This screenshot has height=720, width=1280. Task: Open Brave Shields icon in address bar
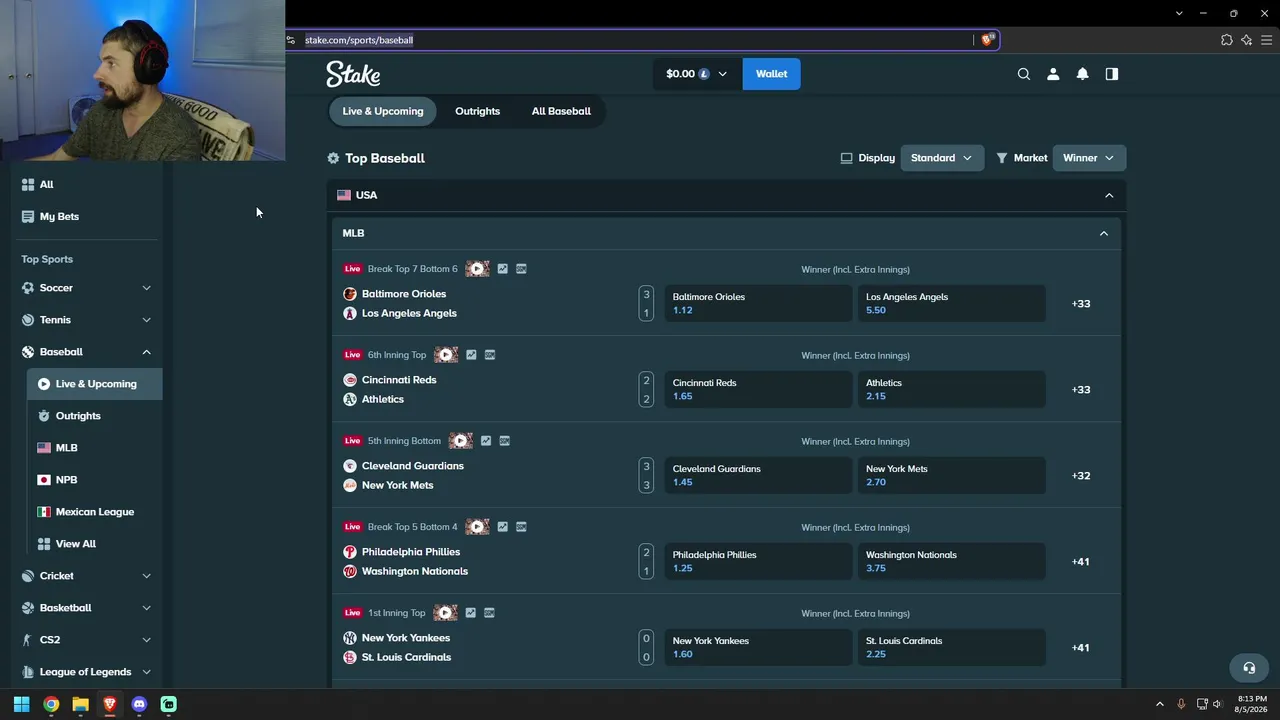click(987, 40)
